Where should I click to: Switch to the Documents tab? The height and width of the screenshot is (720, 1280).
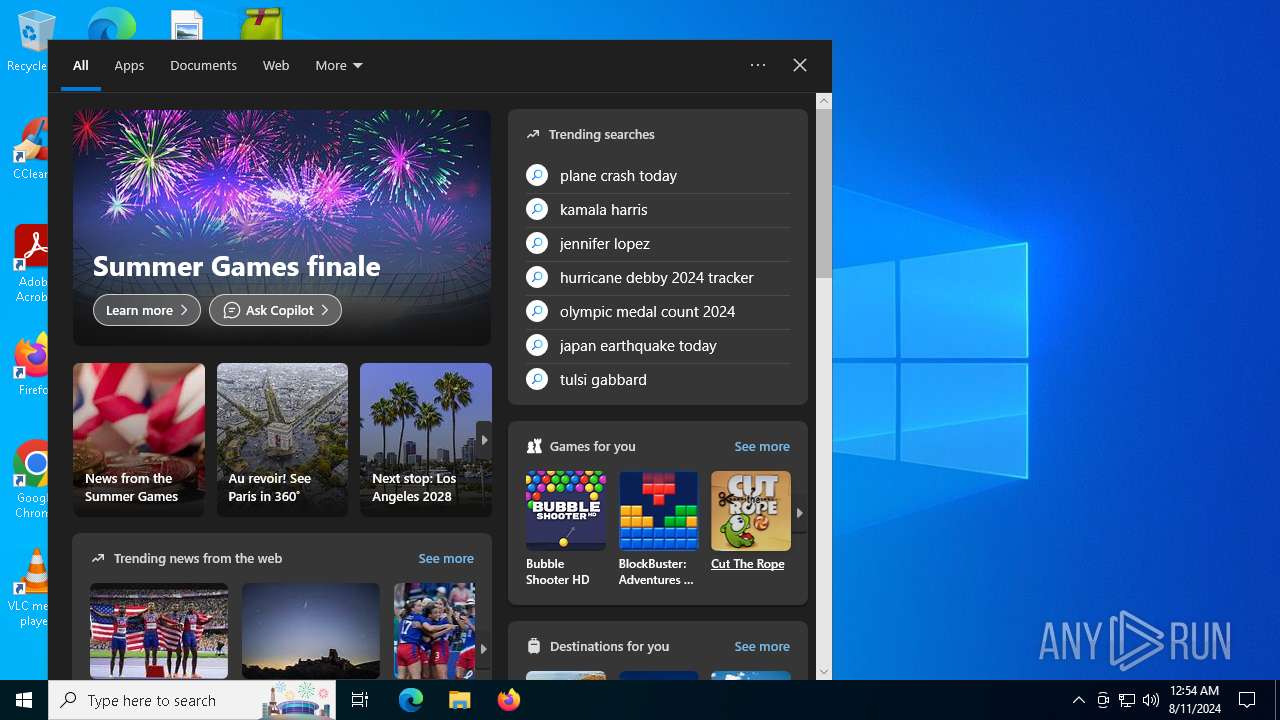click(203, 65)
